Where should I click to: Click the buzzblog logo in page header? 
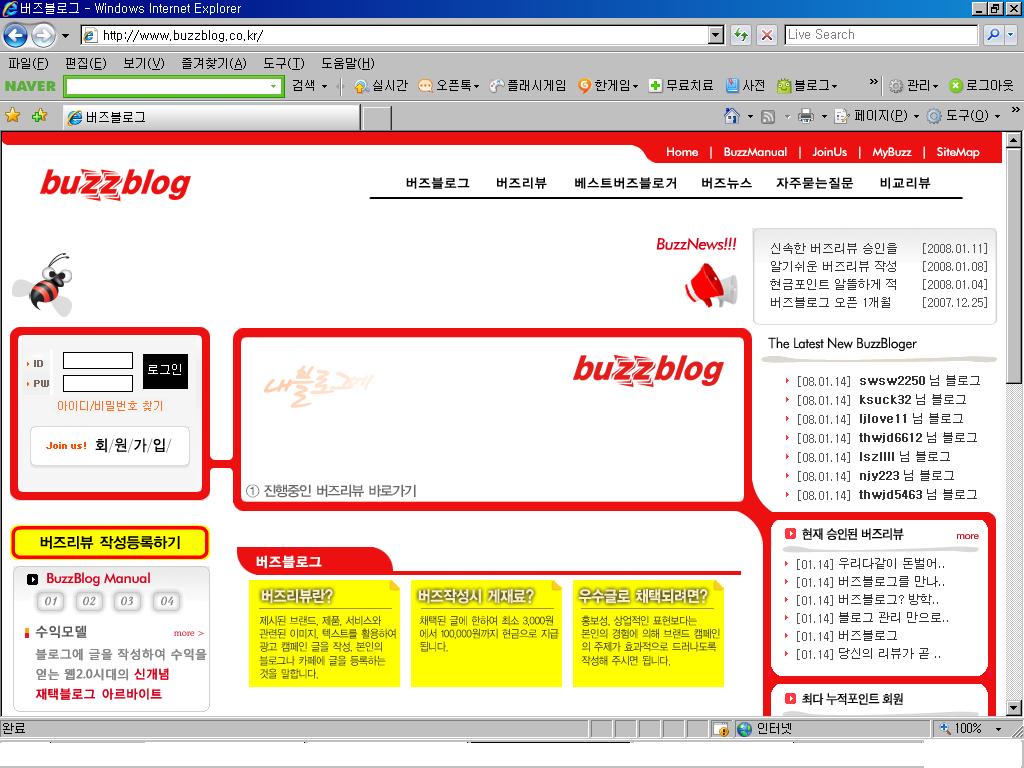click(116, 184)
